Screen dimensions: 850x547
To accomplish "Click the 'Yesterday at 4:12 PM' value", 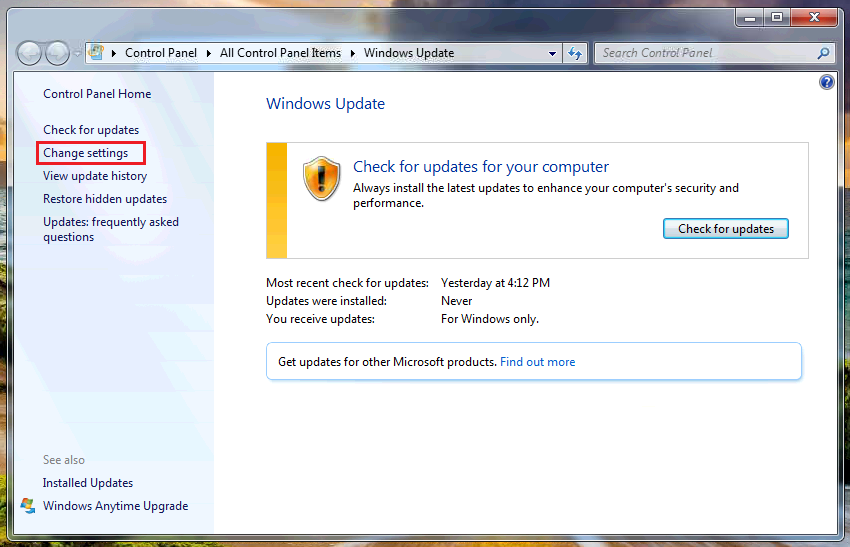I will click(x=495, y=283).
